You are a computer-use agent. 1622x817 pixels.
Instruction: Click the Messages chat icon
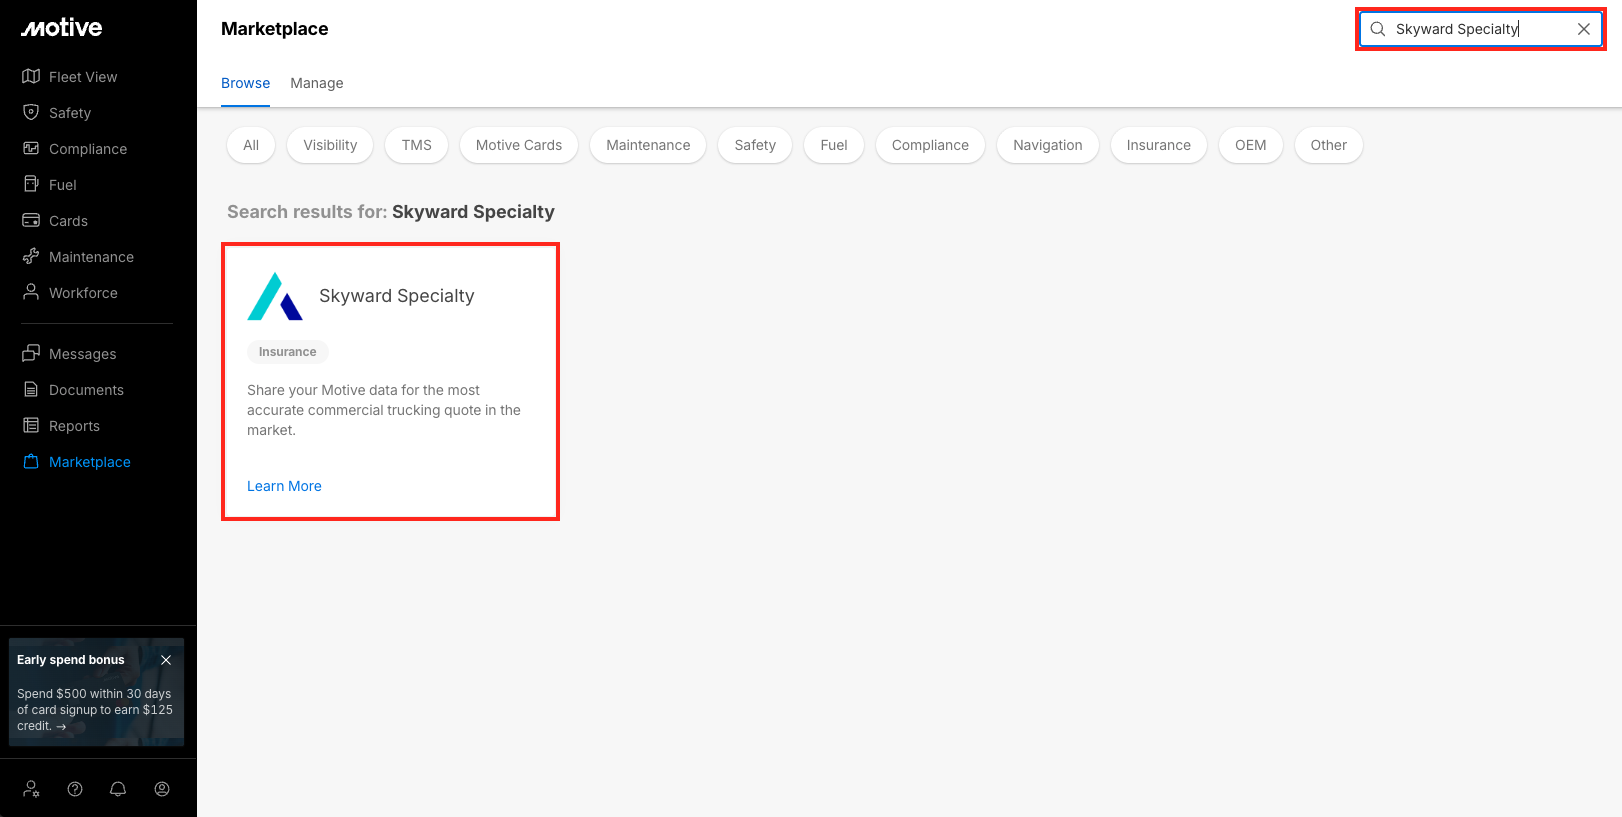click(x=31, y=354)
